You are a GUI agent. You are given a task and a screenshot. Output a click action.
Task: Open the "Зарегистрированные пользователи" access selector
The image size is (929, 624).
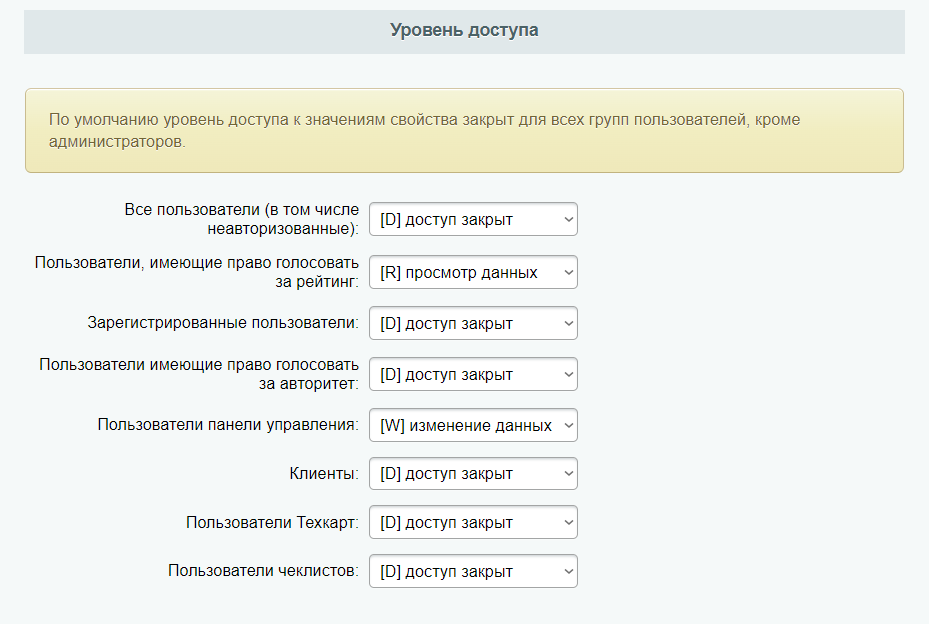point(472,322)
